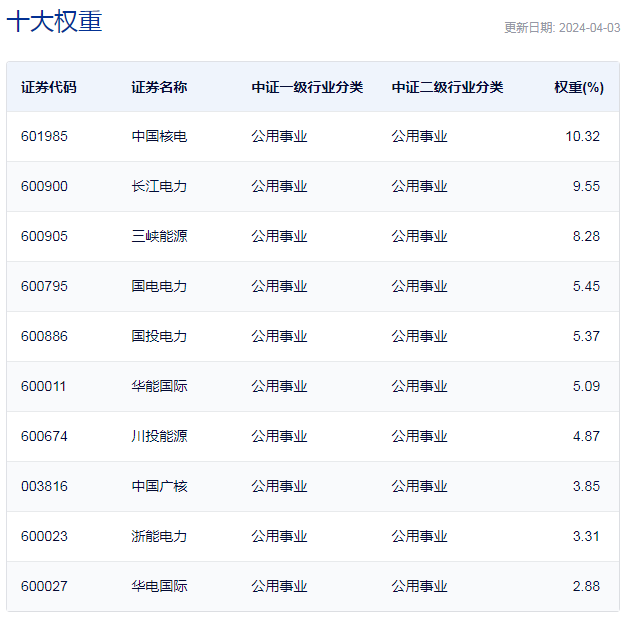Select stock code 600027
Image resolution: width=630 pixels, height=619 pixels.
(44, 586)
